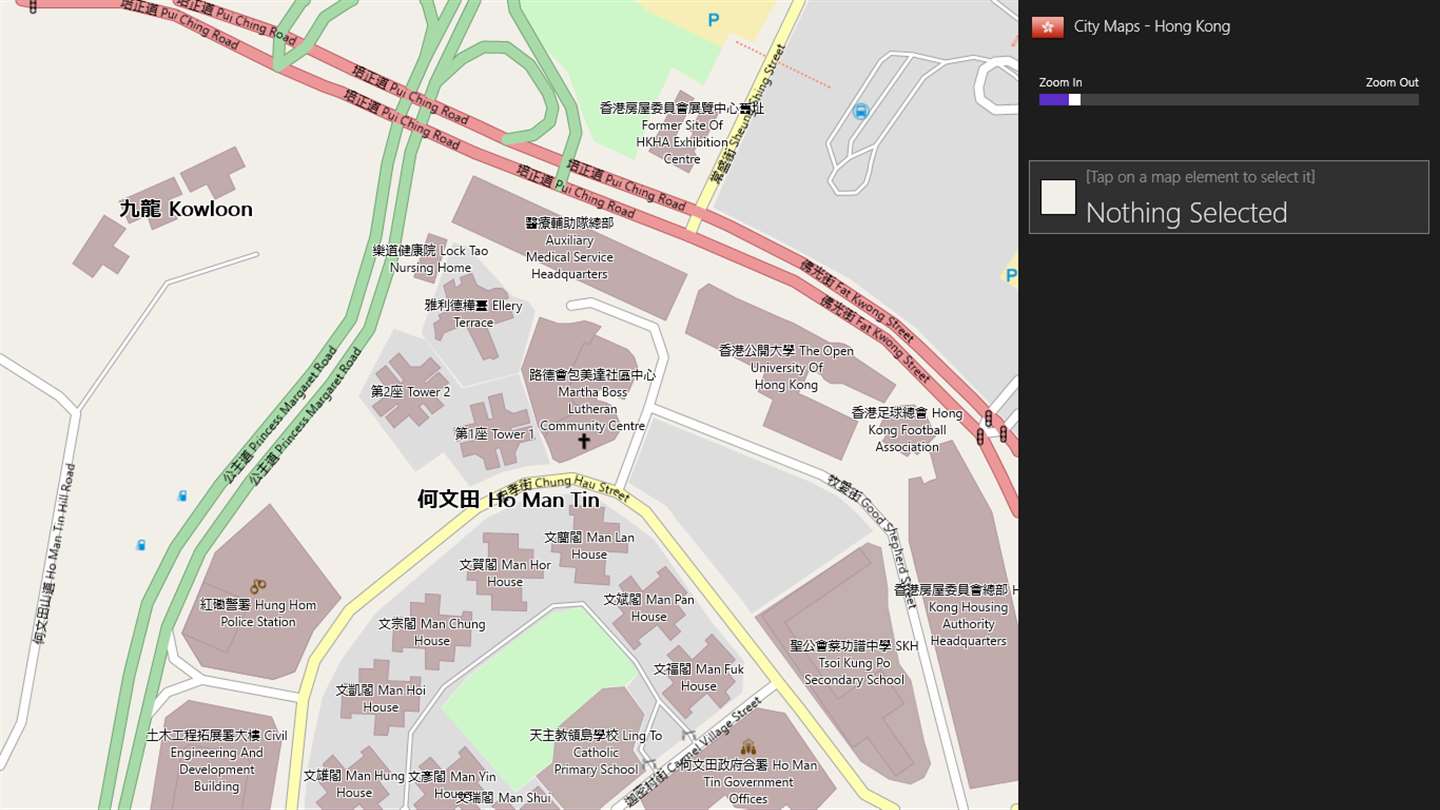Click the Nothing Selected info panel

pos(1229,197)
